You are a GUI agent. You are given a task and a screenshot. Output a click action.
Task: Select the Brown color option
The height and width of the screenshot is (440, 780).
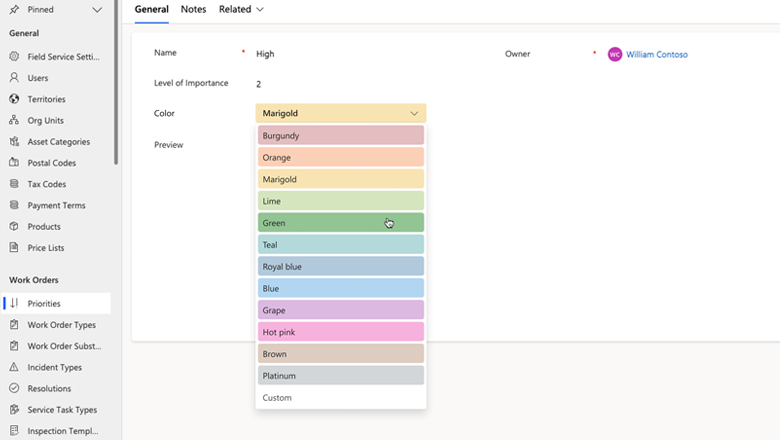[341, 354]
